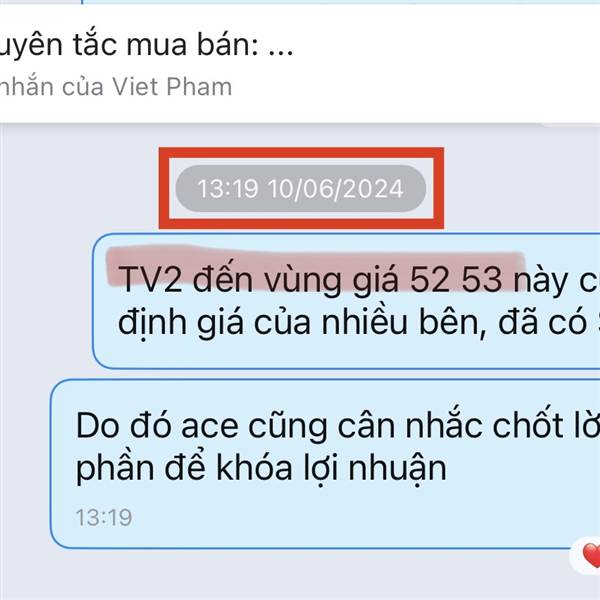Select the message starting "TV2 đến vùng giá"
This screenshot has height=600, width=600.
(x=346, y=301)
